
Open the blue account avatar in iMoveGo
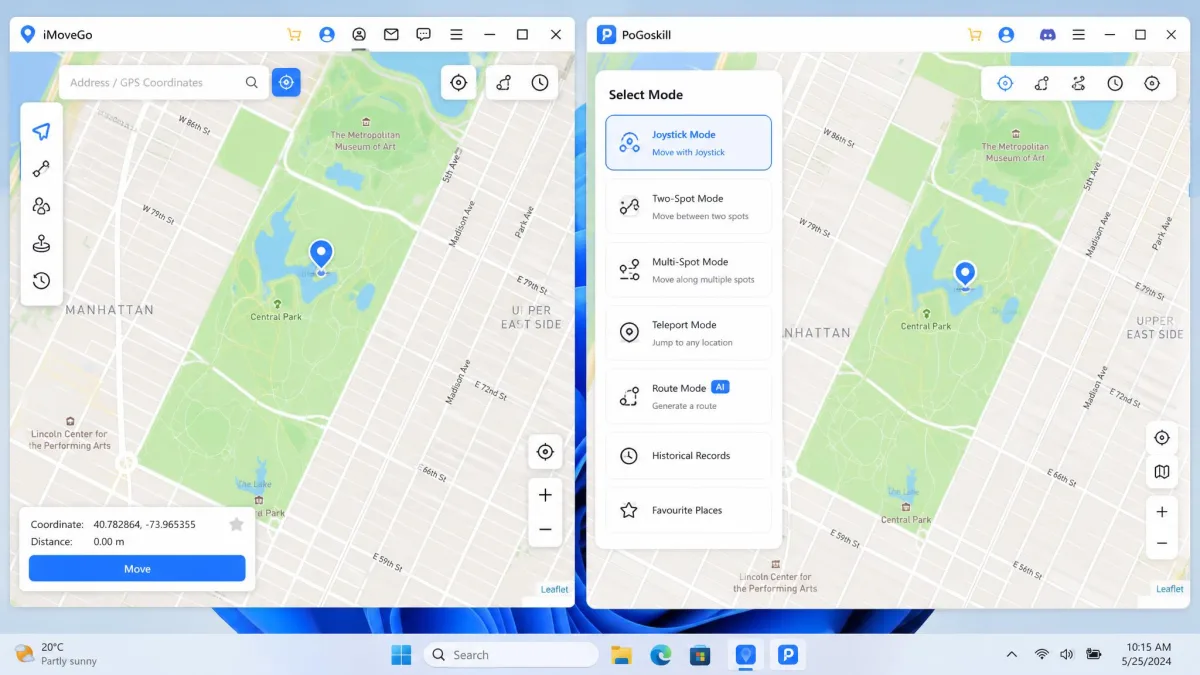pyautogui.click(x=326, y=34)
